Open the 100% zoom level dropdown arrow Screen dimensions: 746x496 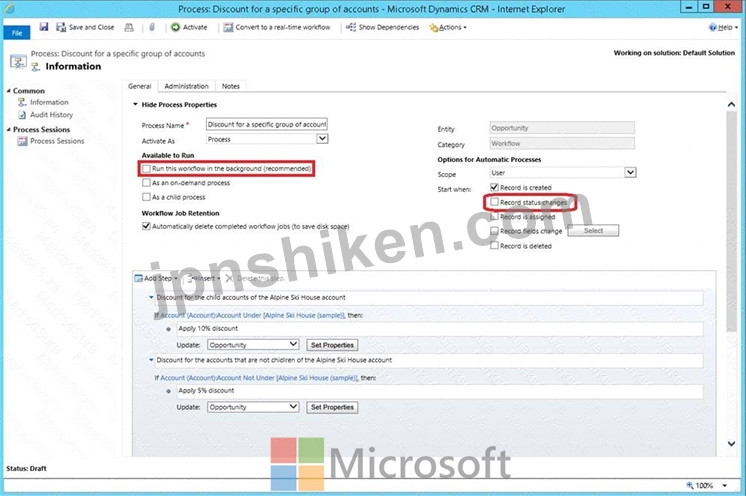(x=725, y=486)
